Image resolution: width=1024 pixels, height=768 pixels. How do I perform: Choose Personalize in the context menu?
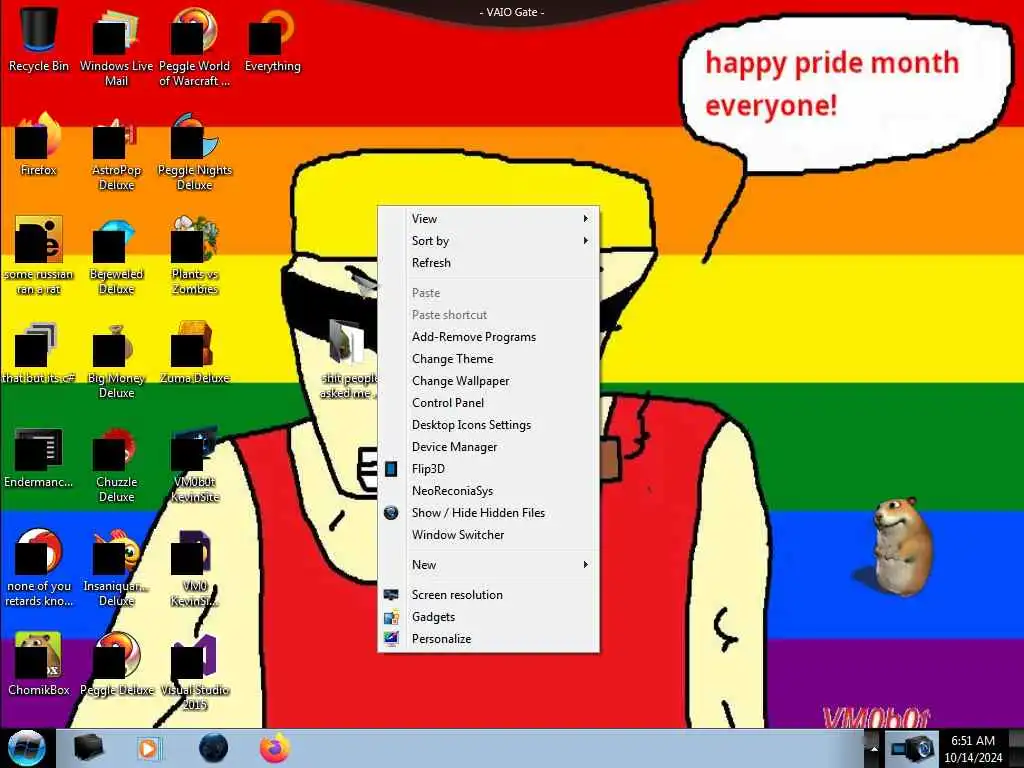coord(488,639)
